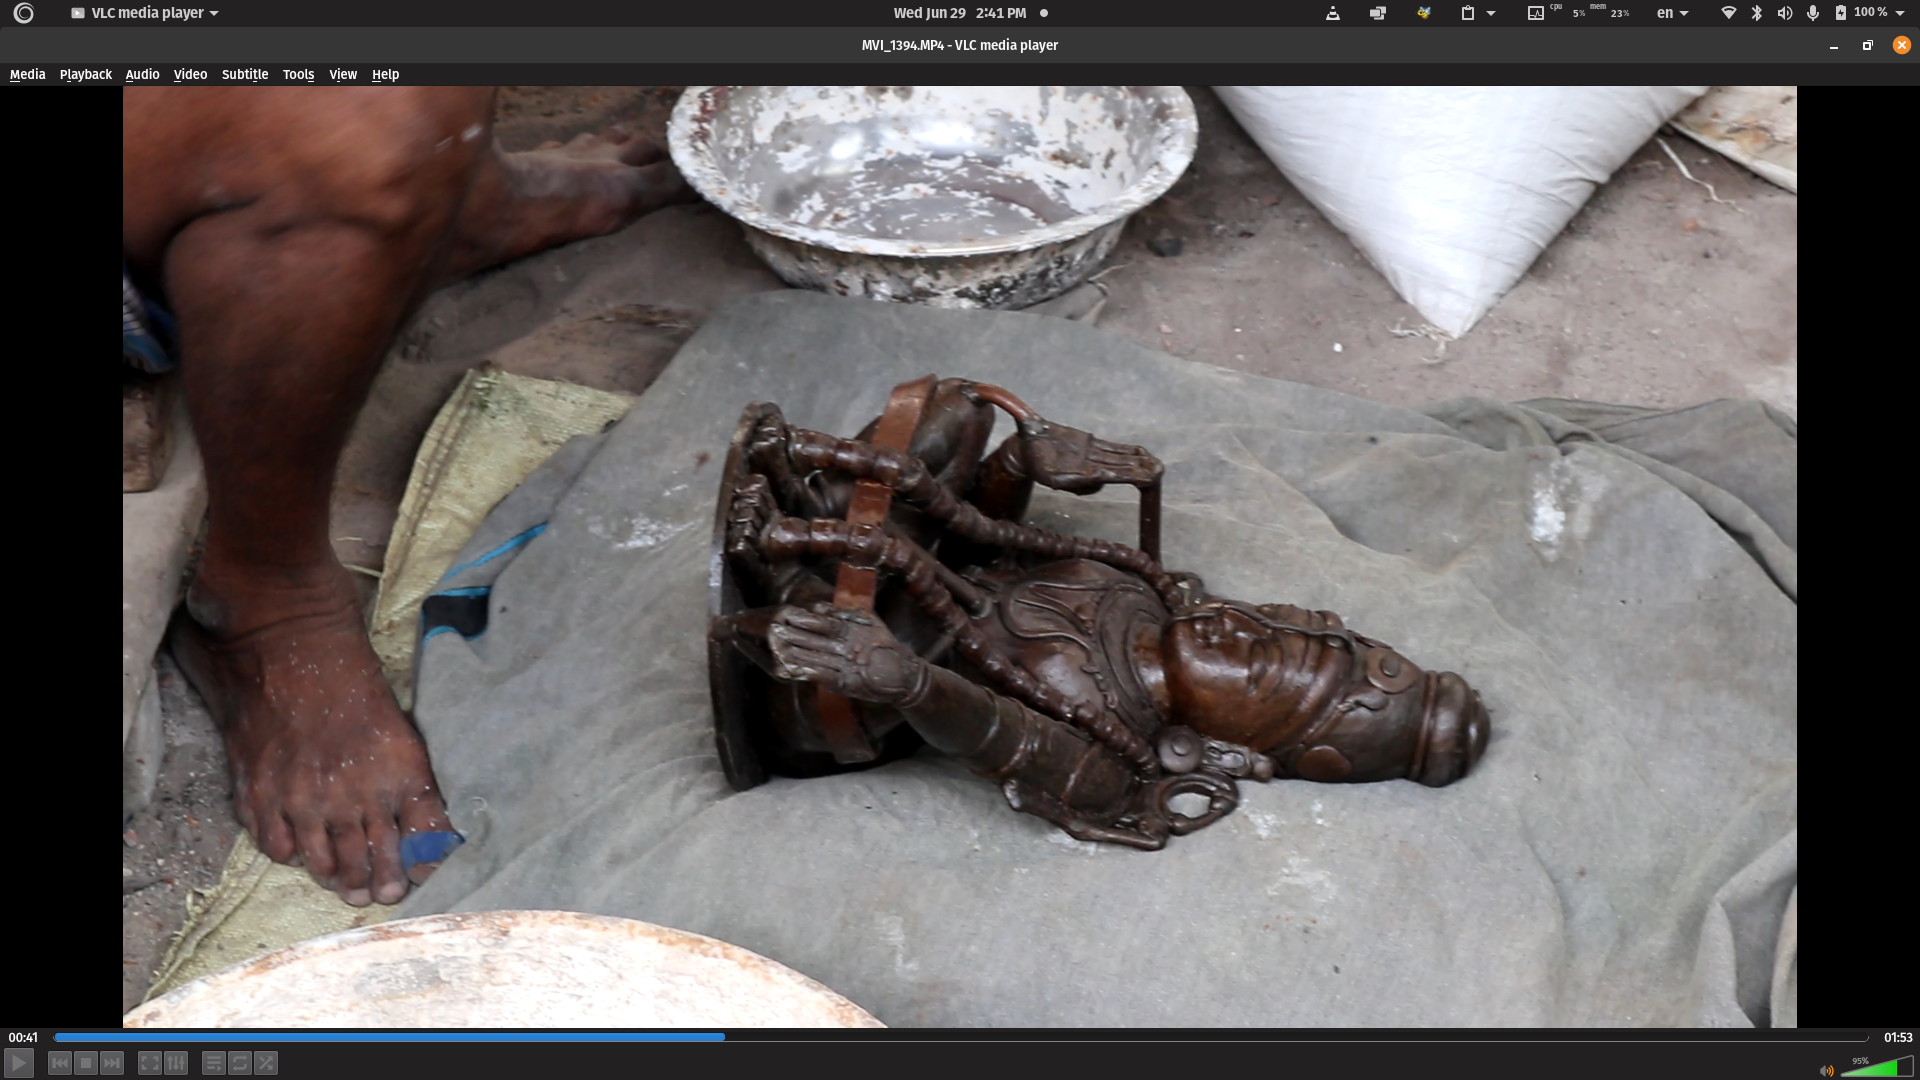
Task: Stop video playback
Action: [x=86, y=1063]
